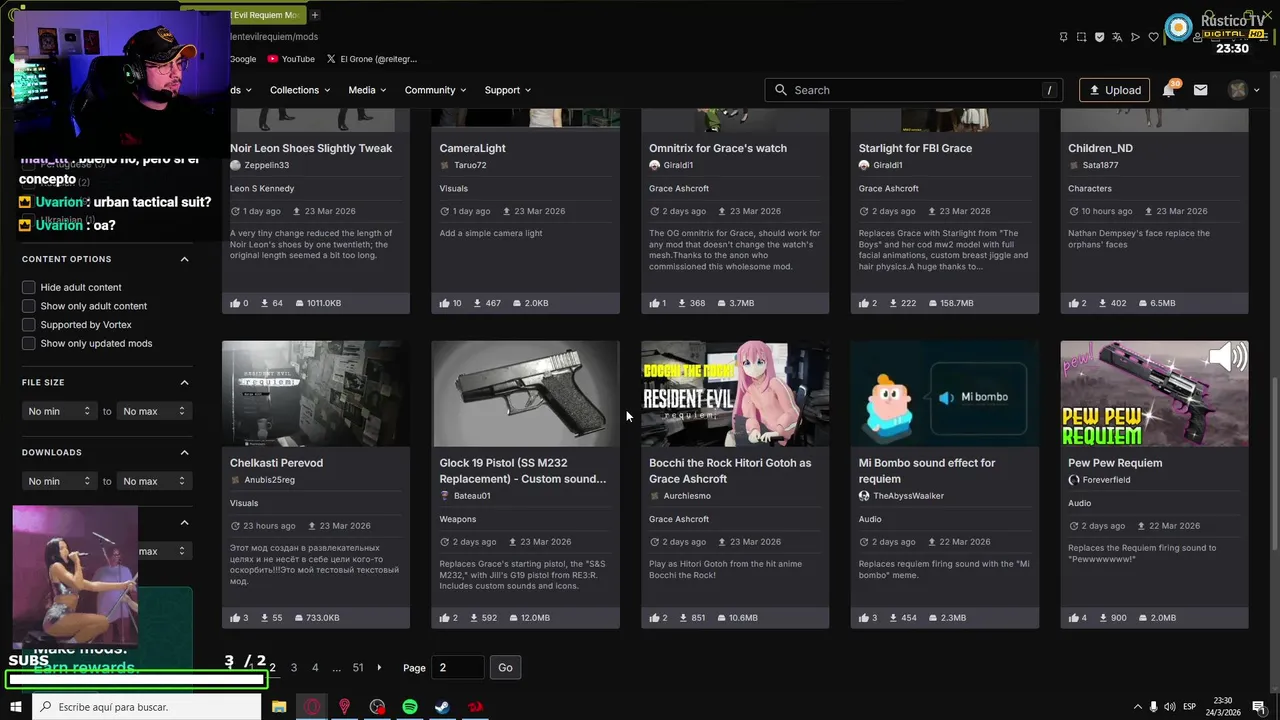1280x720 pixels.
Task: Open the Support menu
Action: point(508,90)
